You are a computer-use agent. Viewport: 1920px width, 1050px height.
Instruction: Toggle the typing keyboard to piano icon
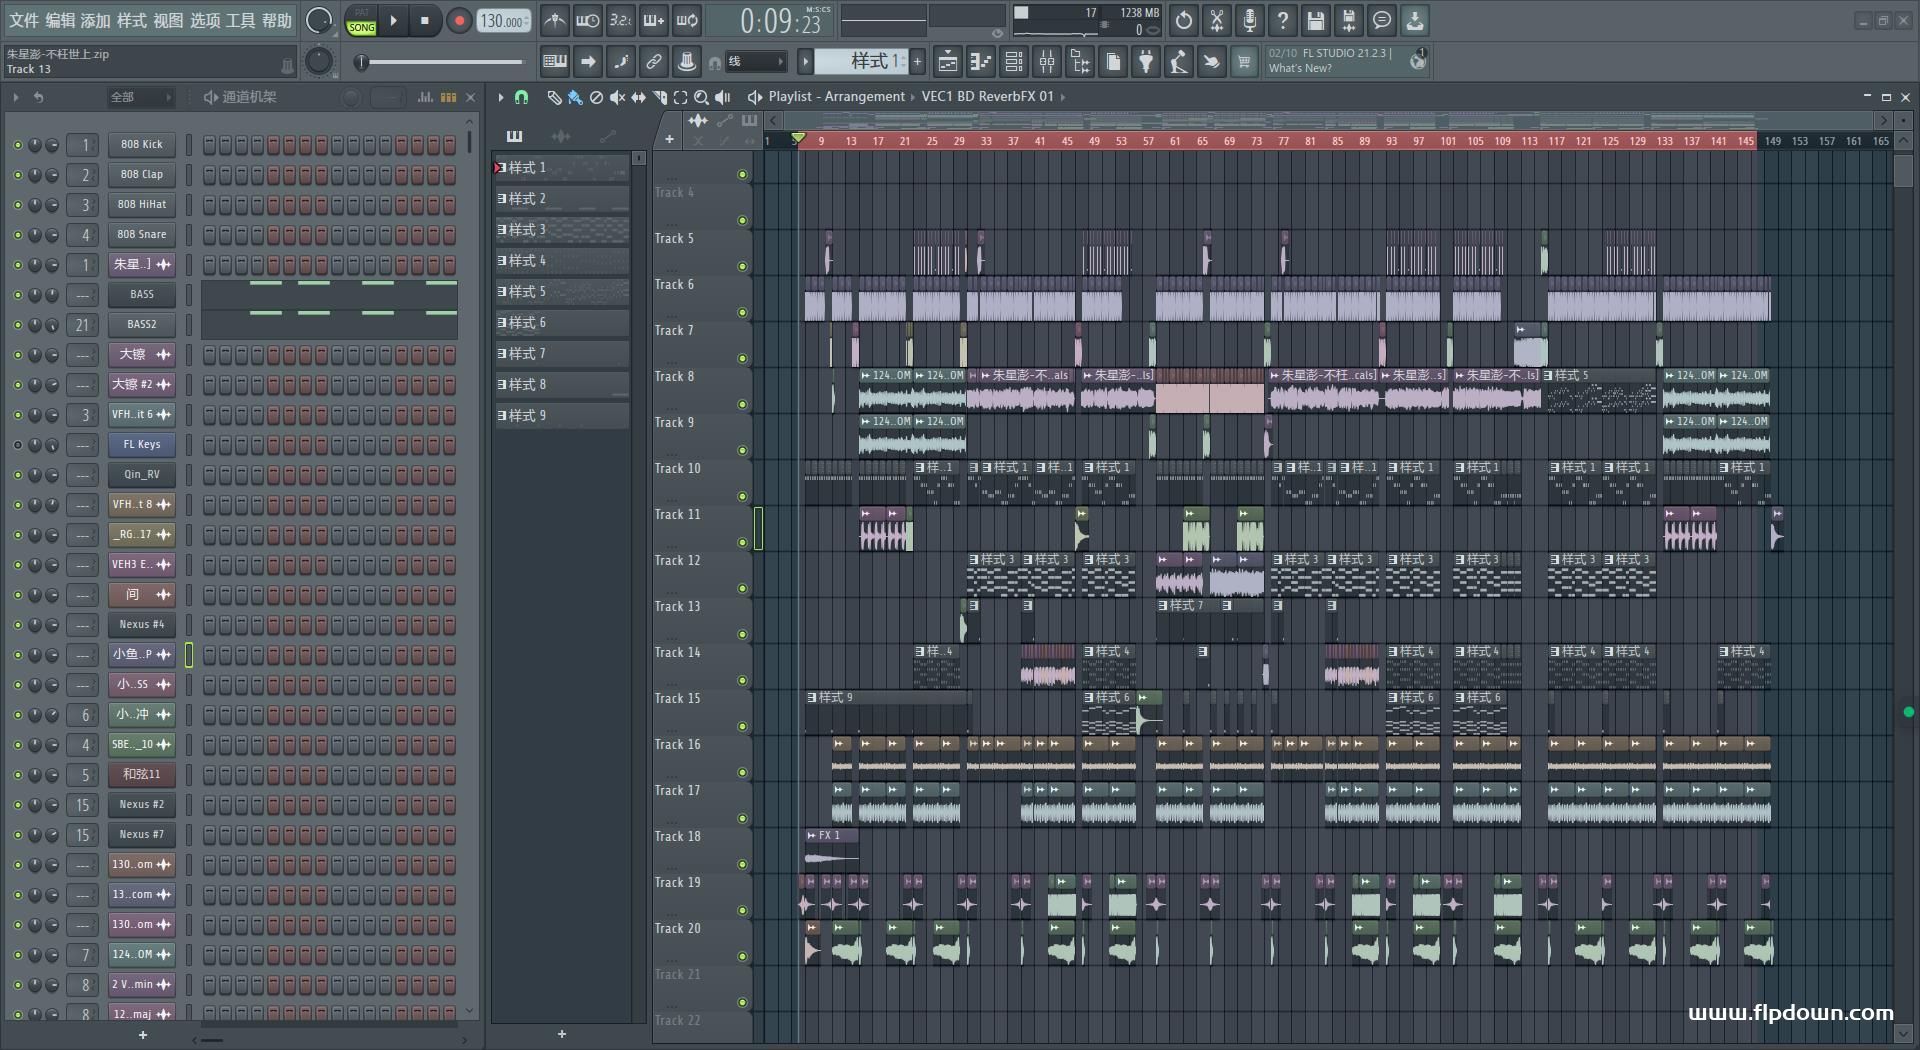(554, 62)
